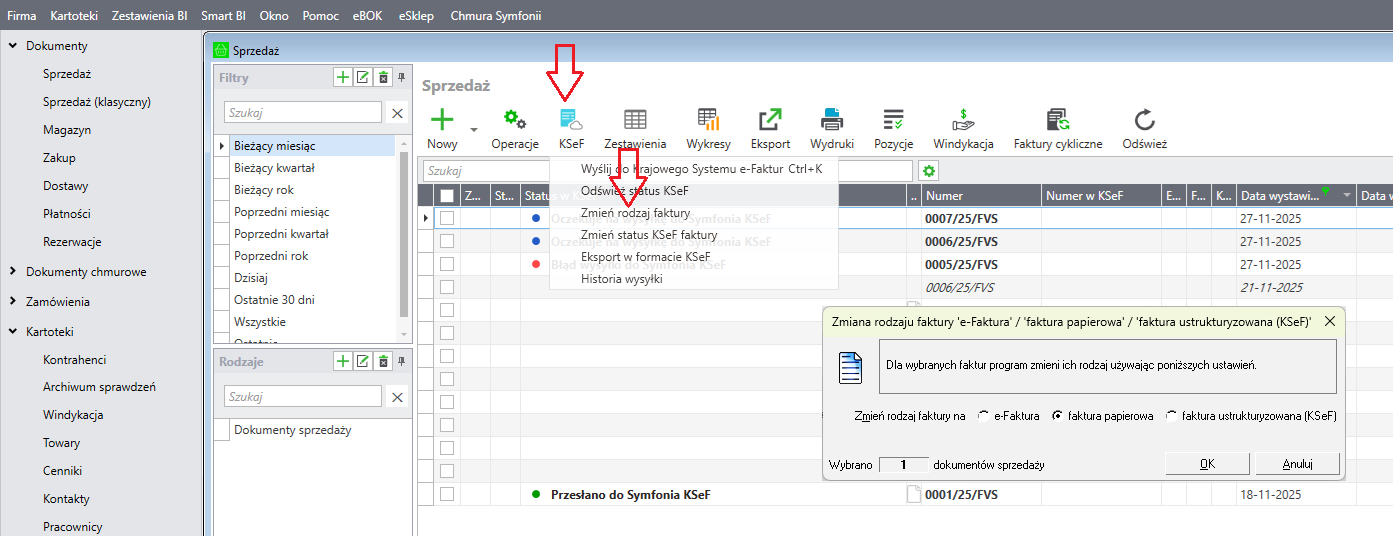
Task: Open Windykacja toolbar icon
Action: [x=963, y=121]
